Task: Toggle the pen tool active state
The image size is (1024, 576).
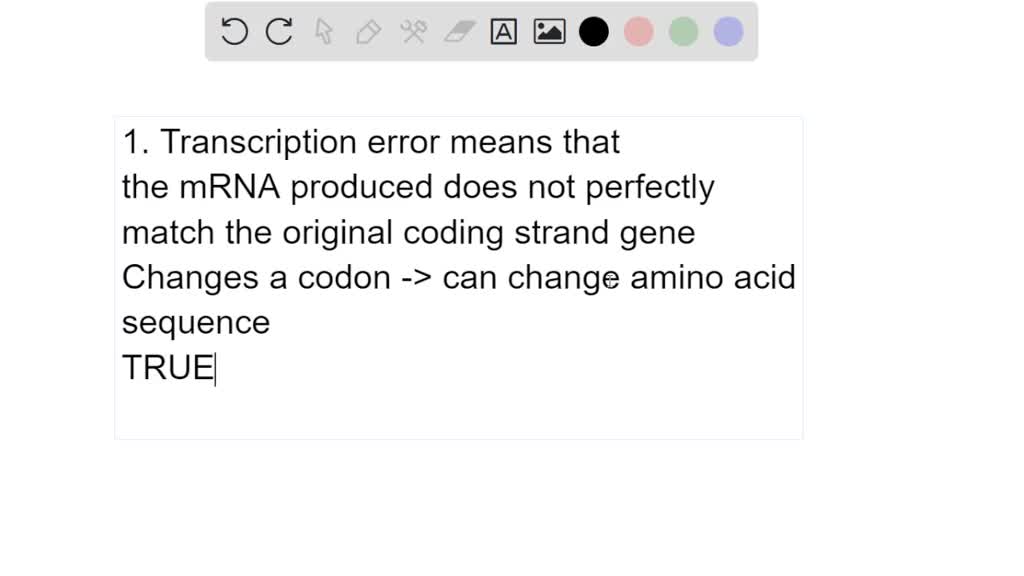Action: 367,31
